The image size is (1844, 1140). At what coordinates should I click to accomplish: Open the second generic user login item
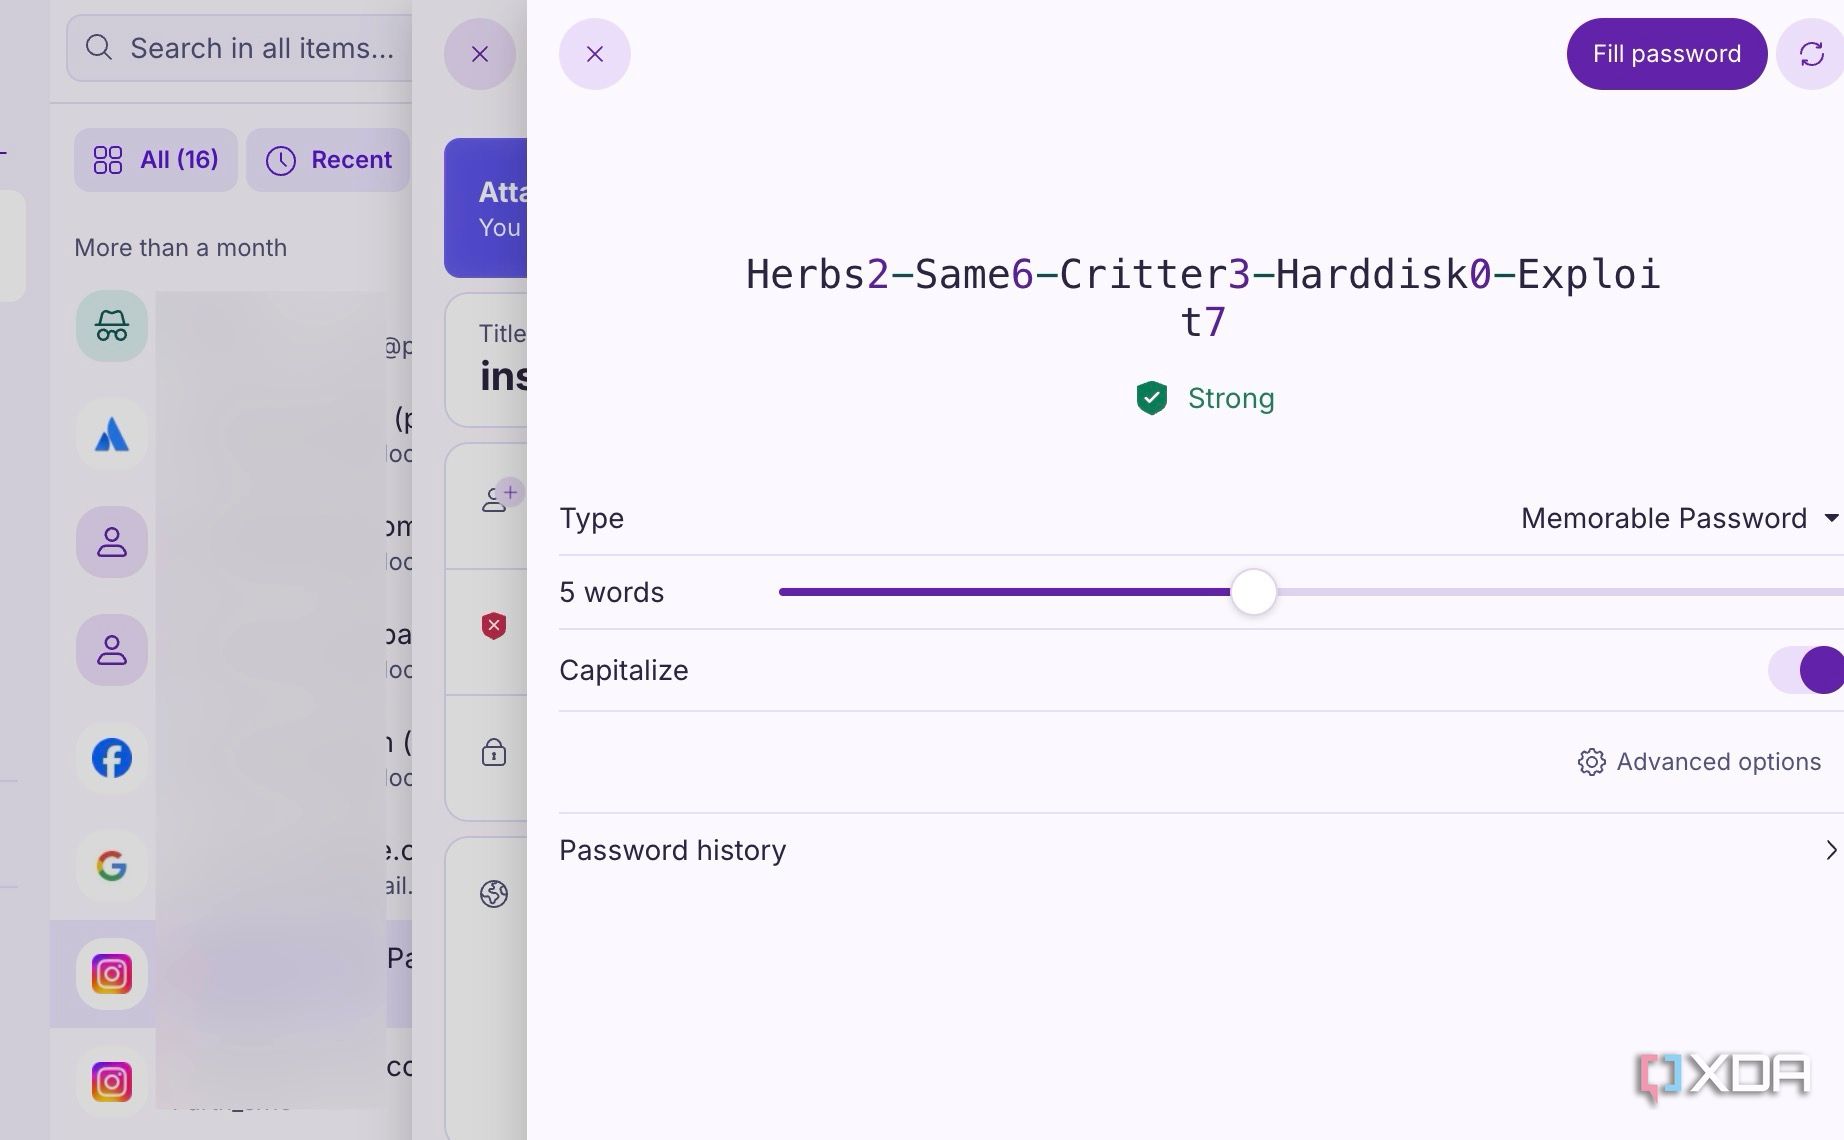[112, 650]
